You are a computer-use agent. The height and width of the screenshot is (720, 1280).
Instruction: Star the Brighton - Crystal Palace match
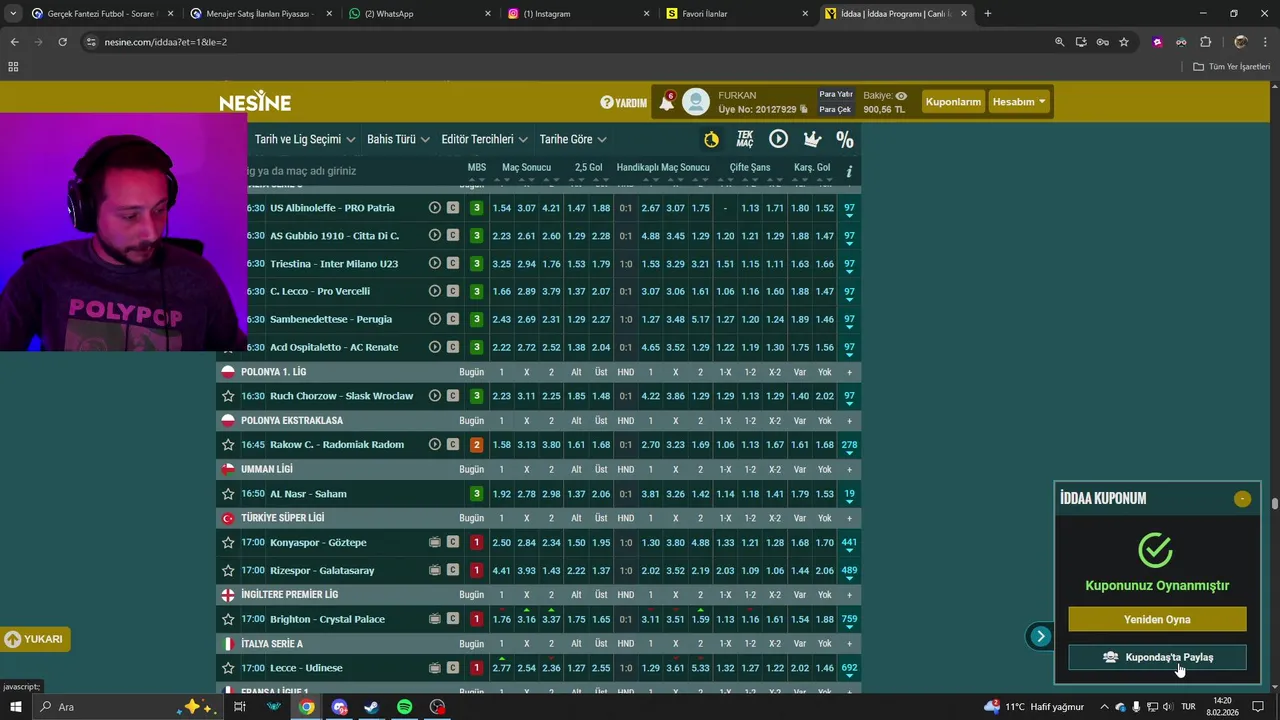[228, 620]
